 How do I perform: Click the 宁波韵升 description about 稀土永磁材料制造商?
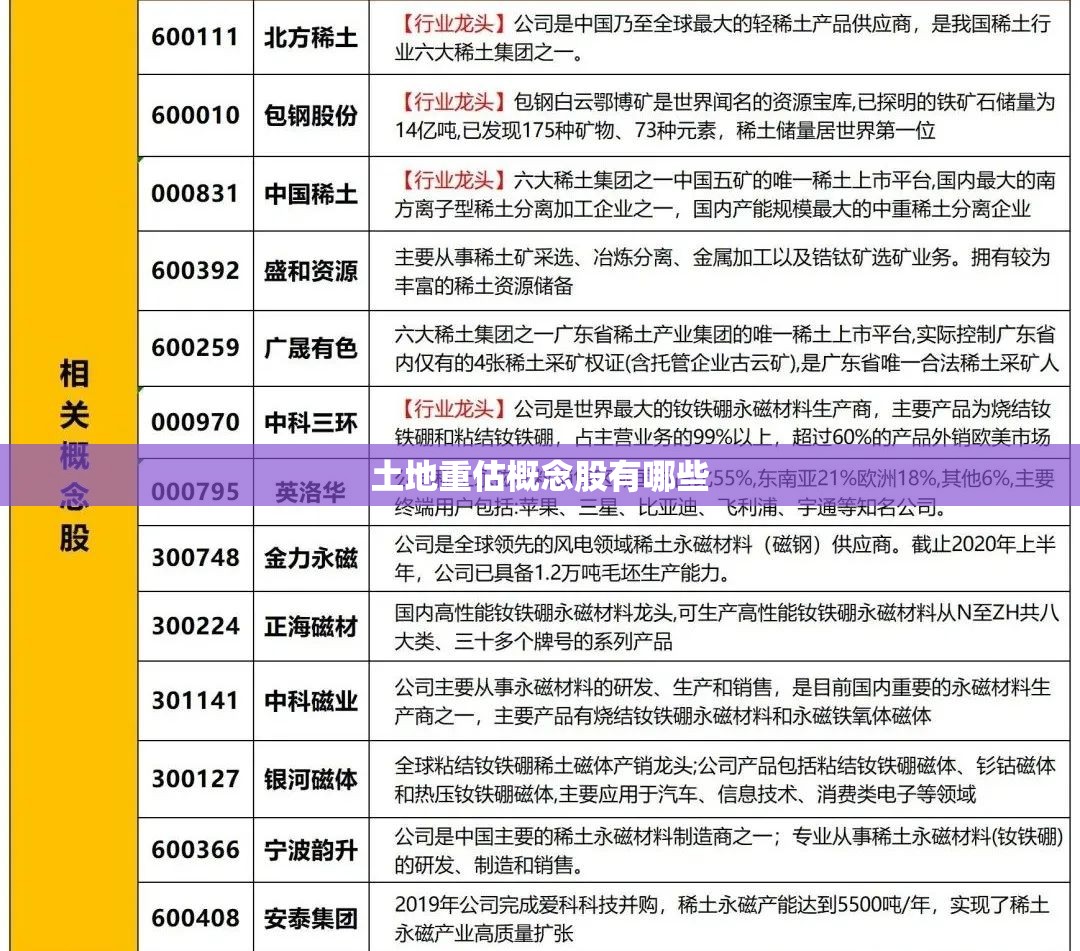tap(729, 850)
